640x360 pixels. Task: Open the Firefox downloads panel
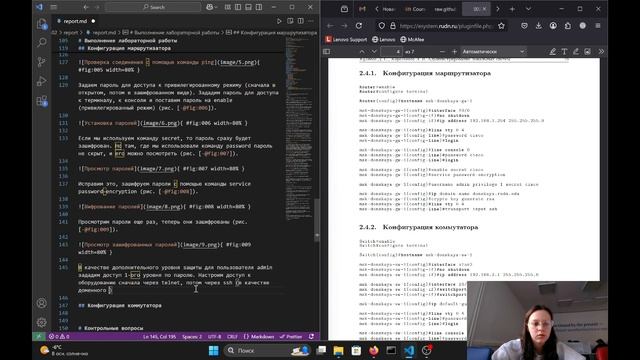[539, 26]
